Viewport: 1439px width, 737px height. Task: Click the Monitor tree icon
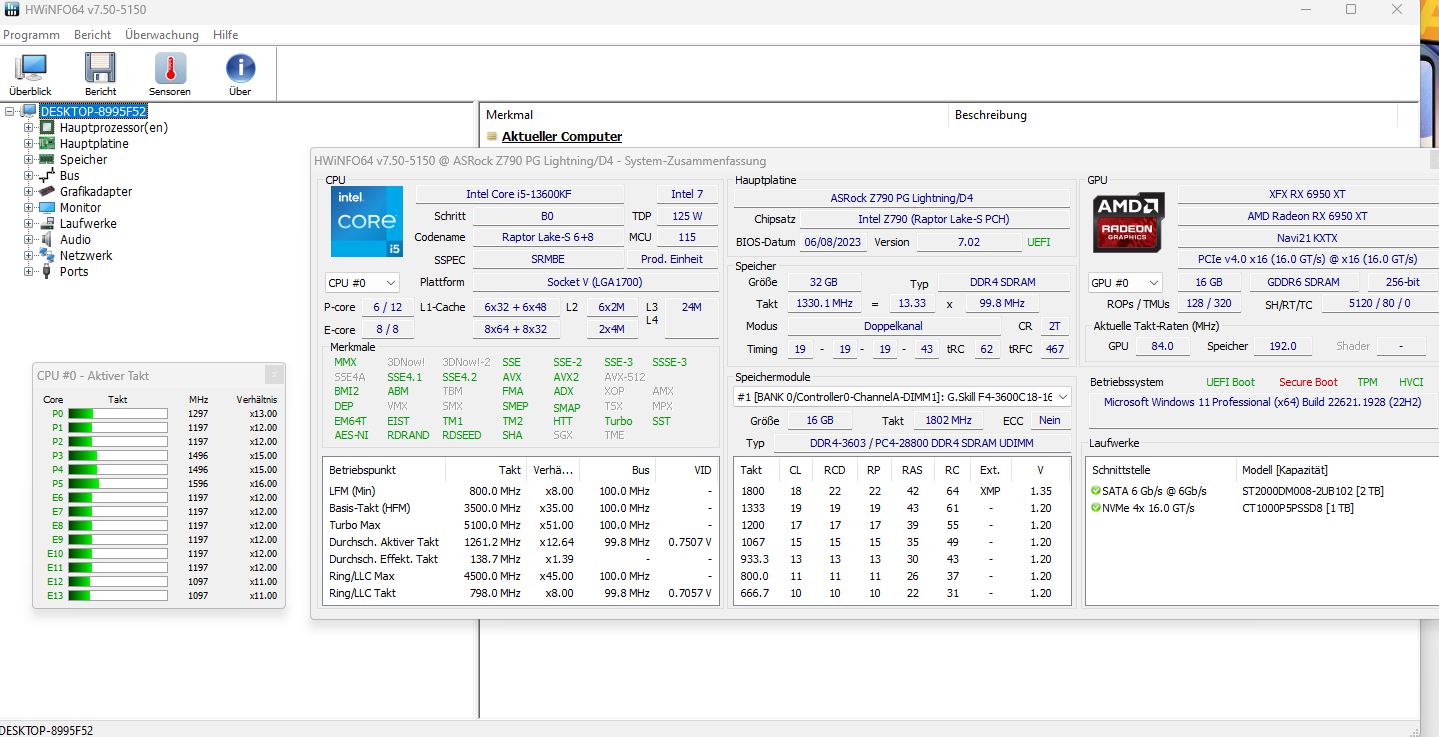(x=46, y=208)
